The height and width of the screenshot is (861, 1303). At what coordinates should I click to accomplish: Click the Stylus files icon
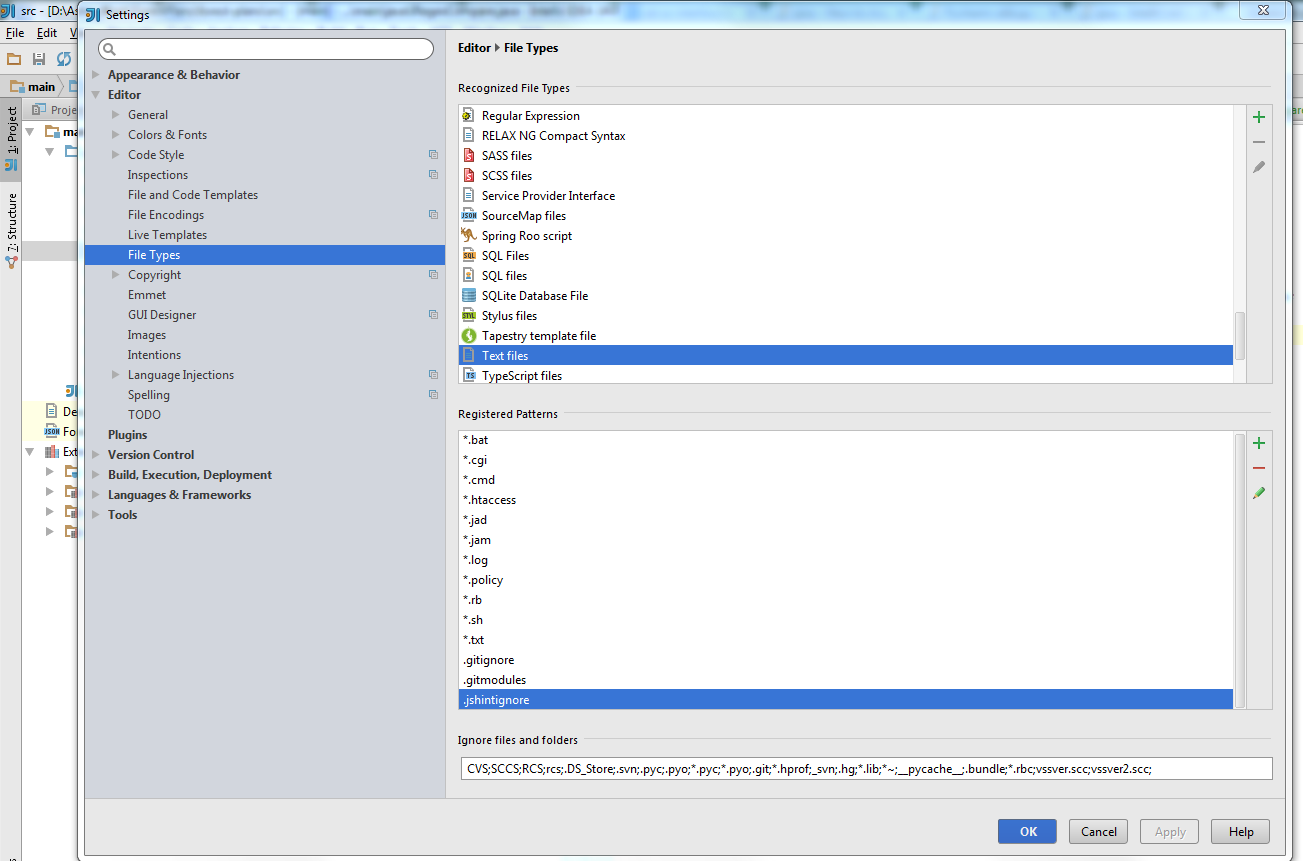pyautogui.click(x=469, y=316)
